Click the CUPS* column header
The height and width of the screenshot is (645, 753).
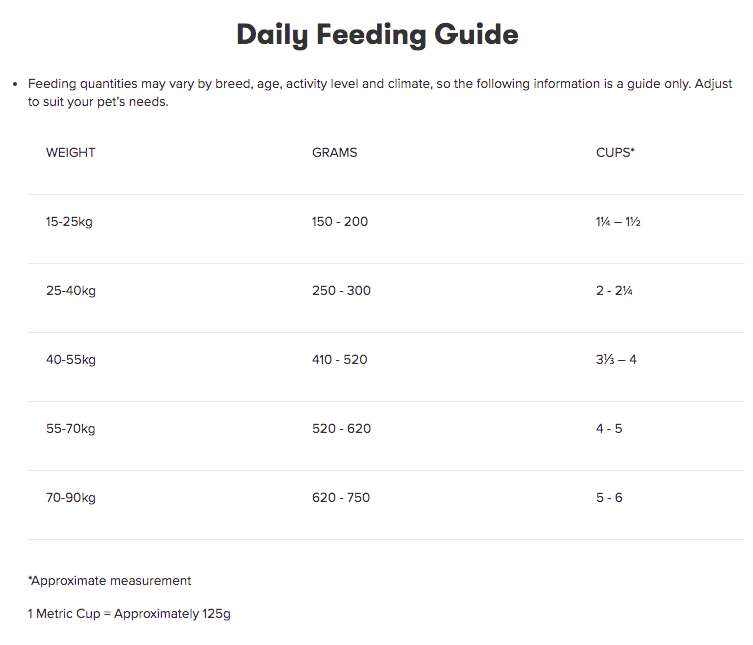tap(615, 153)
